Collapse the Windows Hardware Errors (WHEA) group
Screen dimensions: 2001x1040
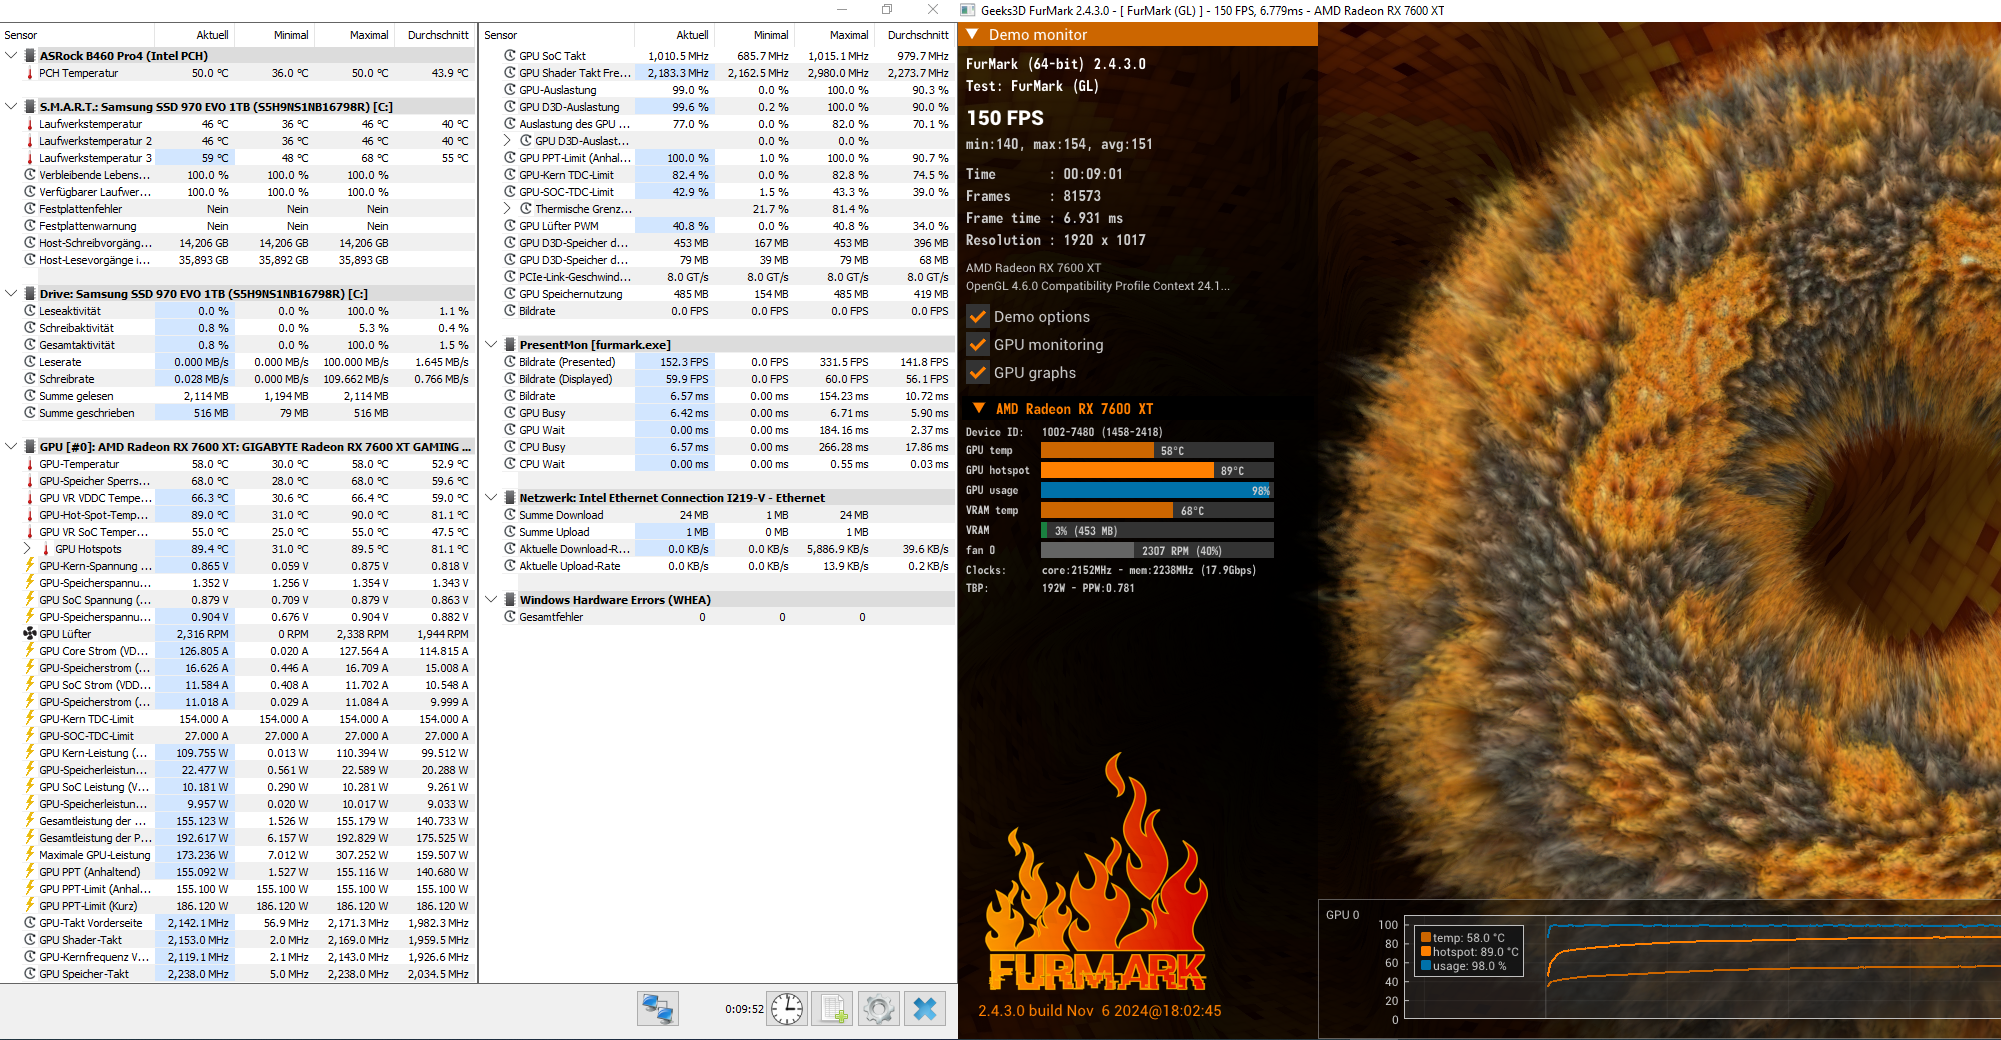(x=491, y=600)
